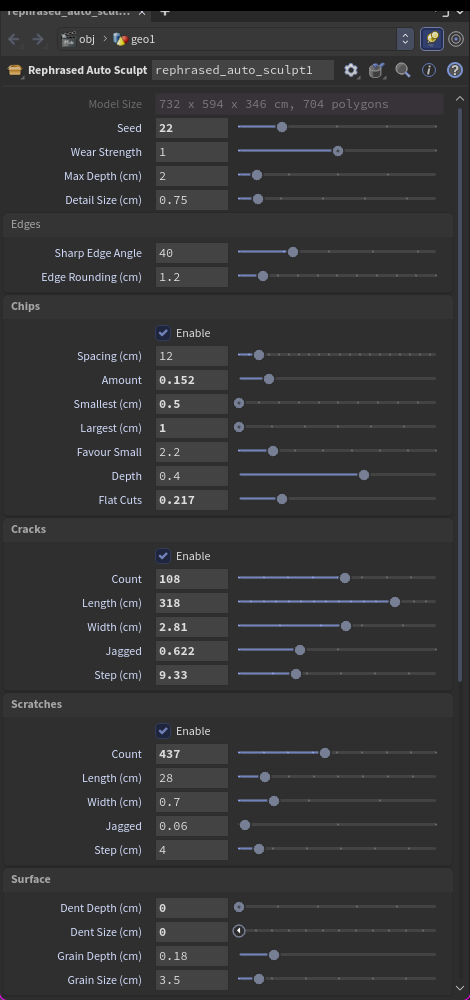The width and height of the screenshot is (470, 1000).
Task: Collapse the Surface section header
Action: (228, 879)
